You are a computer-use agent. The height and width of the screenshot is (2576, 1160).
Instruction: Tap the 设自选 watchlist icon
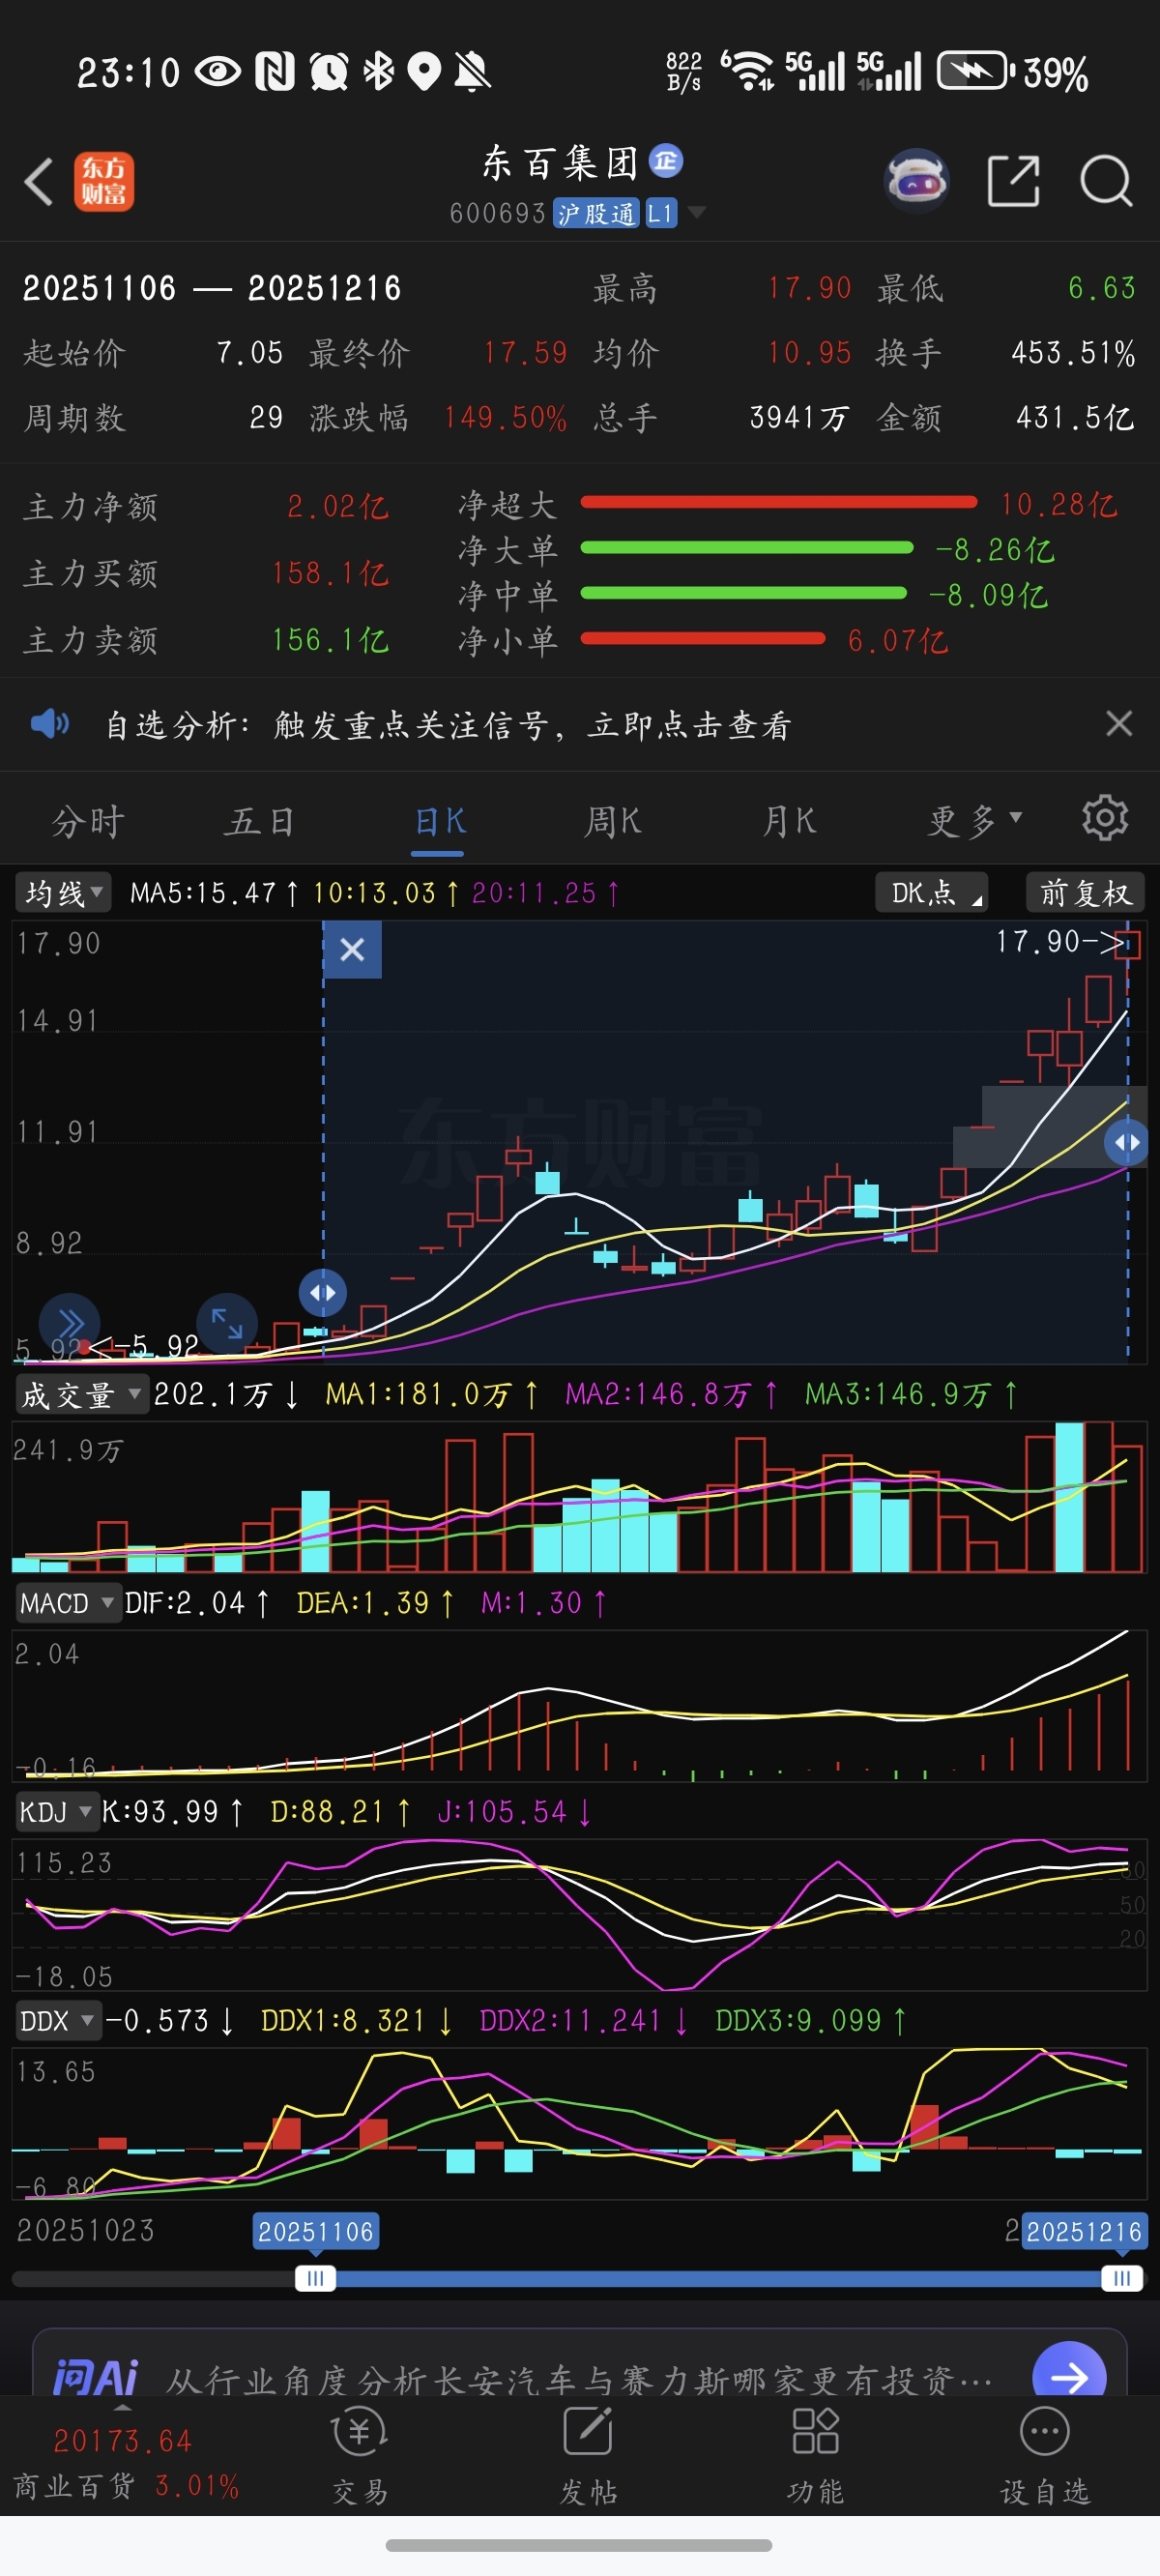tap(1044, 2454)
